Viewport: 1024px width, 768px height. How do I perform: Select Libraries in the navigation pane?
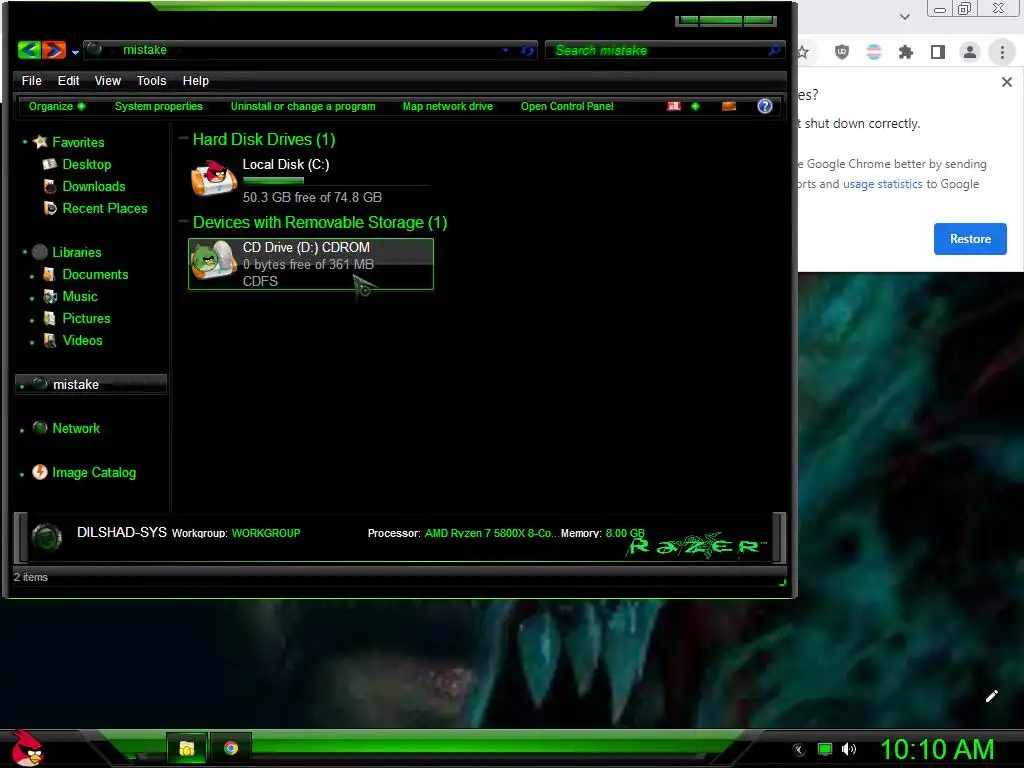click(x=76, y=252)
